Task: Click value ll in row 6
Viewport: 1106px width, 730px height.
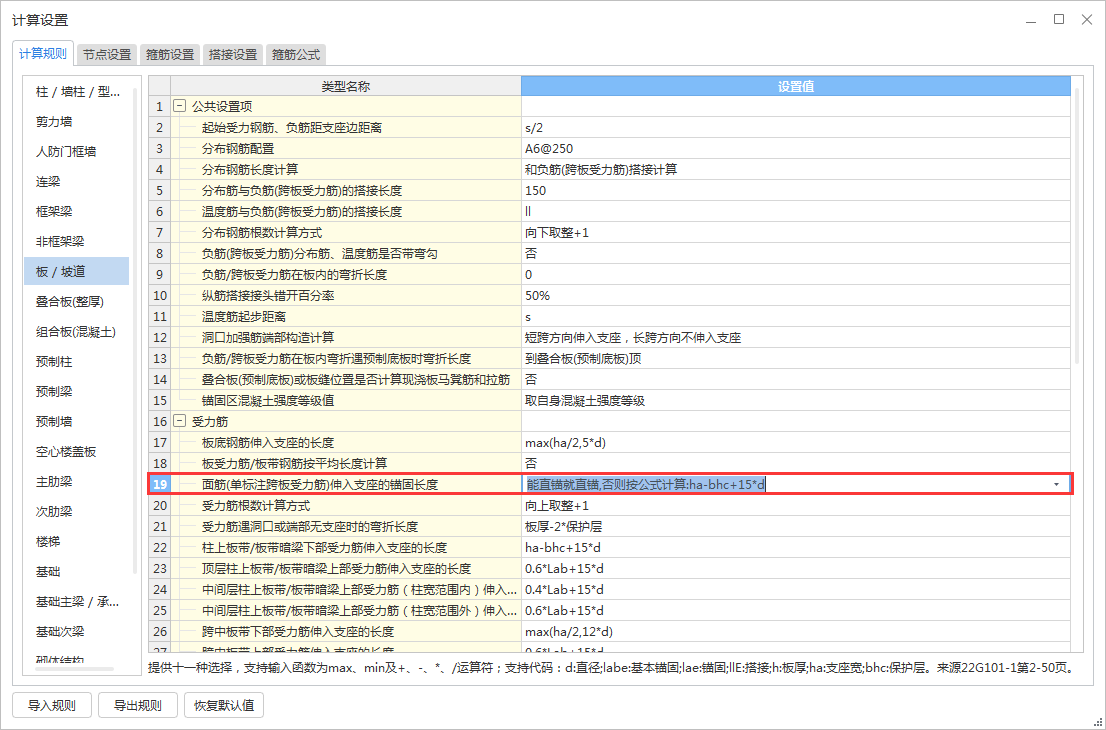Action: pos(796,212)
